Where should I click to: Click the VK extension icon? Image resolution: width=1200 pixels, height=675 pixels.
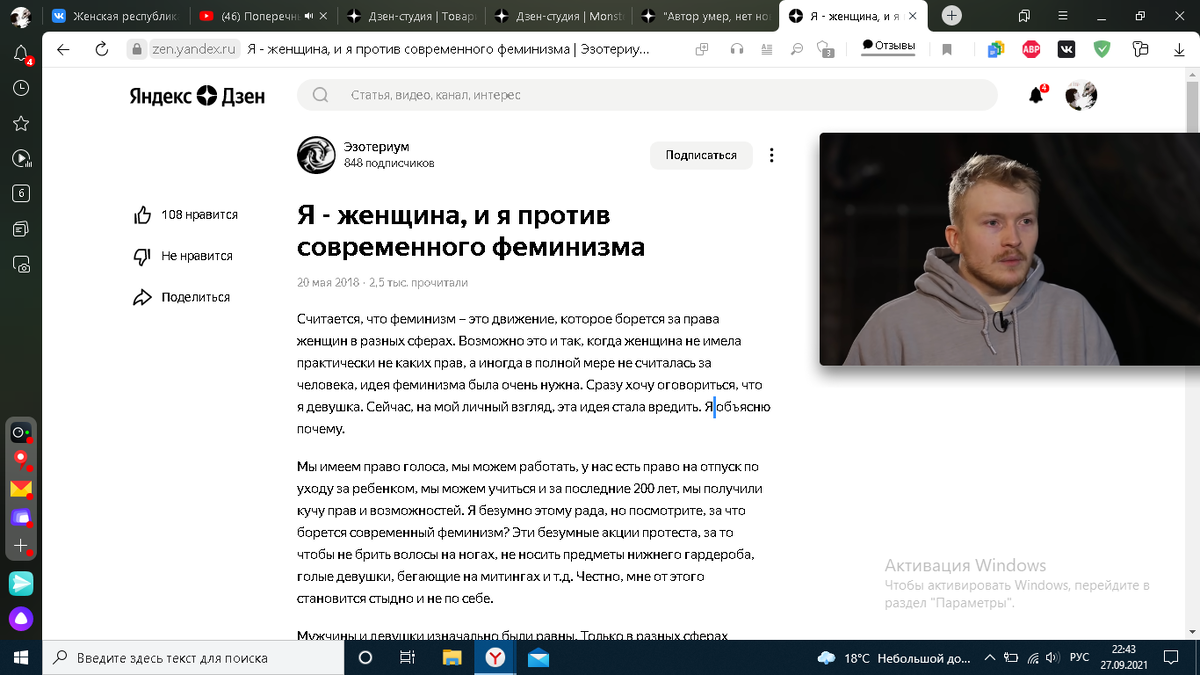click(1066, 48)
